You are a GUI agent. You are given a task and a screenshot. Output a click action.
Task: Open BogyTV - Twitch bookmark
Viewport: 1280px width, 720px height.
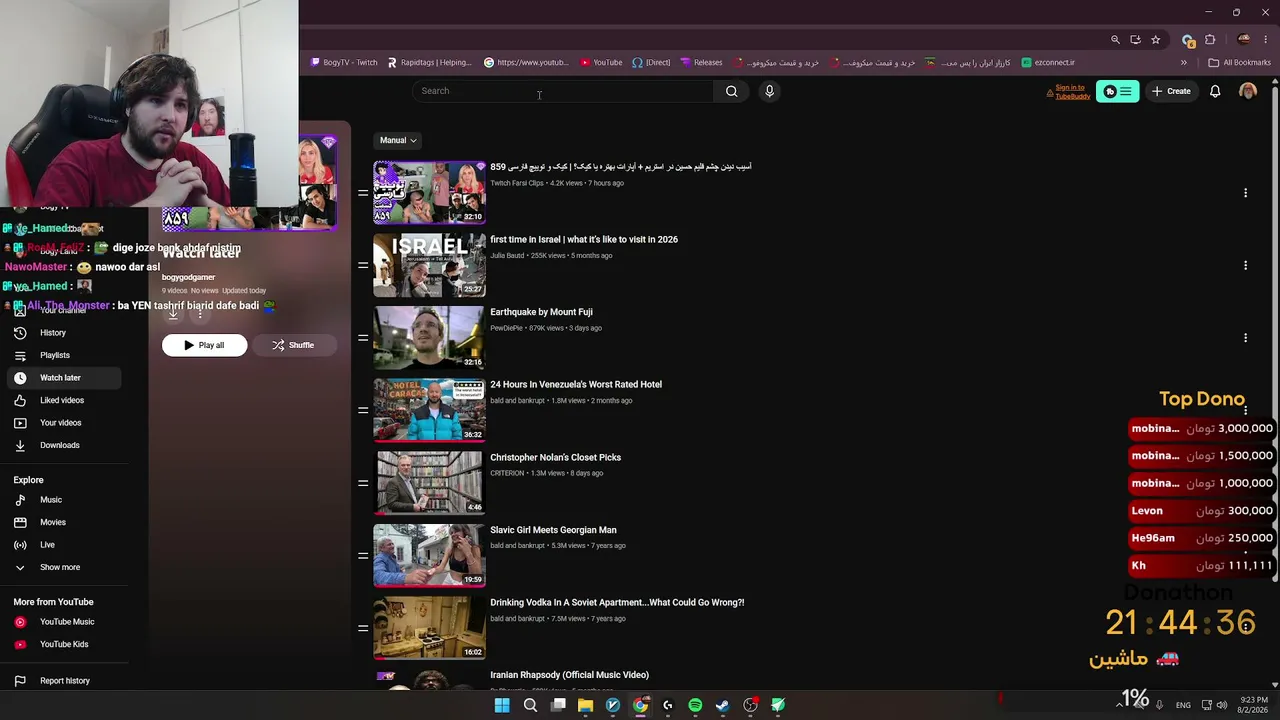[x=344, y=62]
